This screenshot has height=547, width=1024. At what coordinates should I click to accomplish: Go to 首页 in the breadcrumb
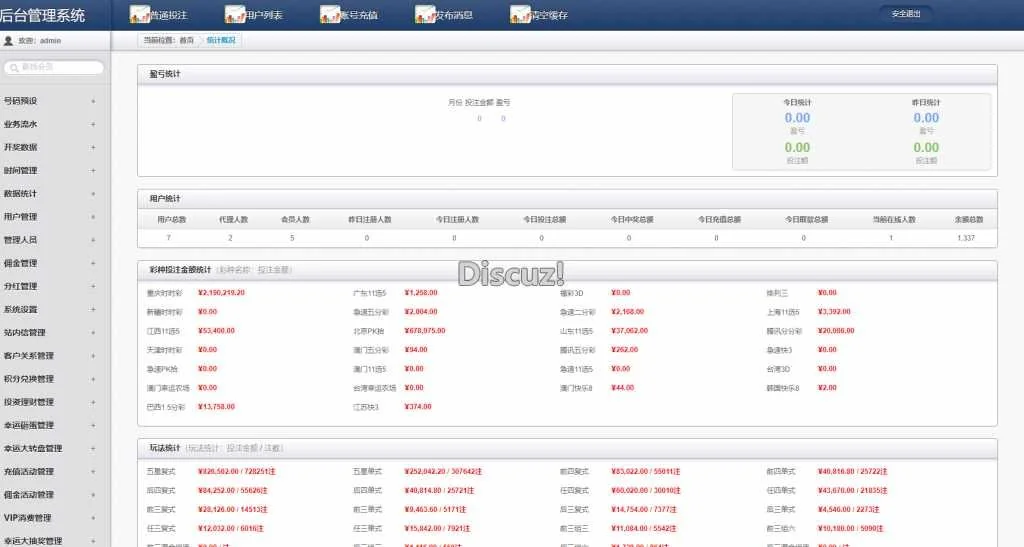tap(186, 40)
